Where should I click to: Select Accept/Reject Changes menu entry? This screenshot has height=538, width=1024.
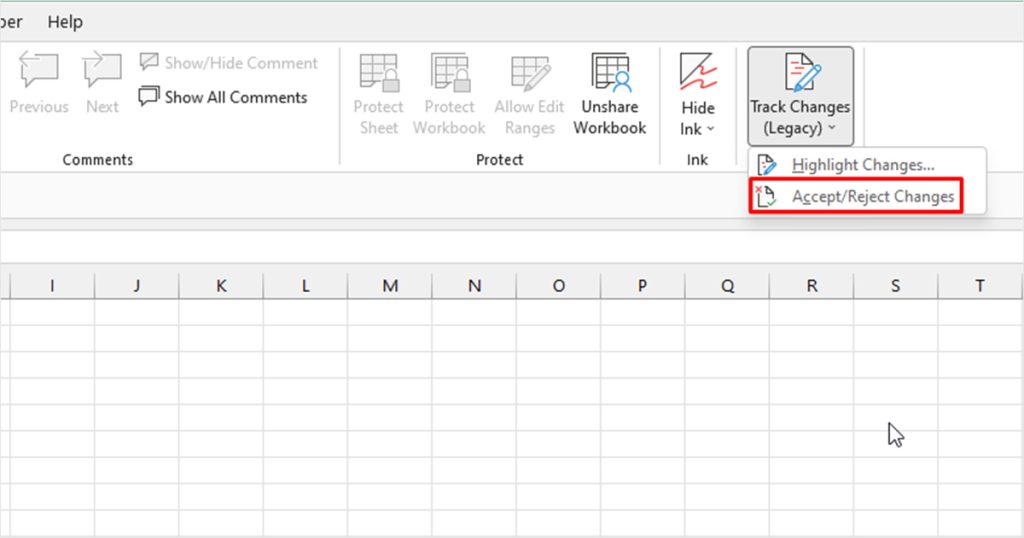(856, 196)
